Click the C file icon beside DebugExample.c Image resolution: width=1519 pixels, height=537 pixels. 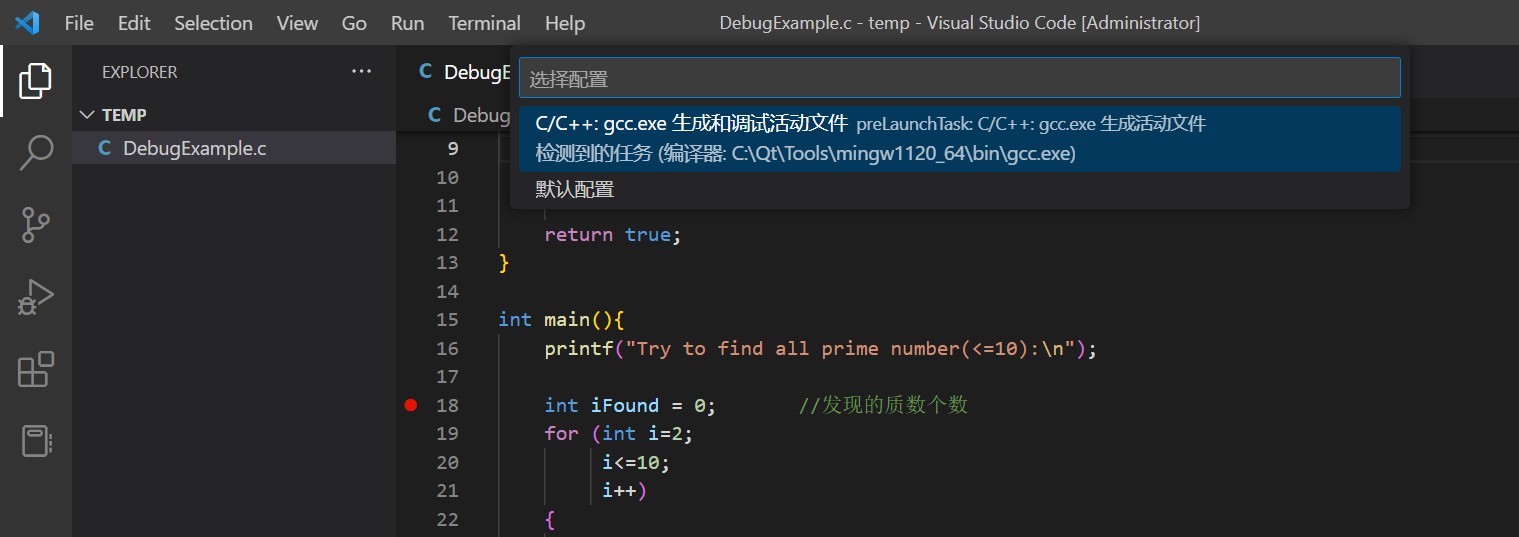tap(104, 149)
